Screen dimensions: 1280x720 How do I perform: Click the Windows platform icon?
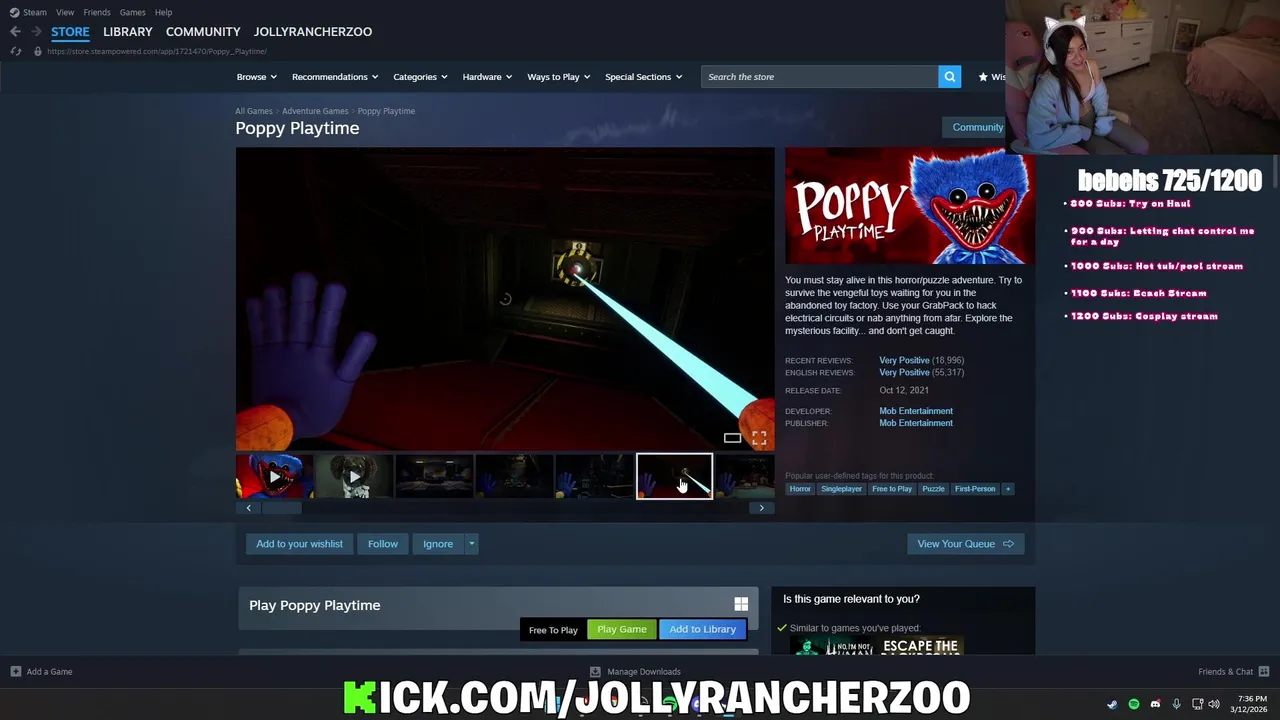point(741,604)
